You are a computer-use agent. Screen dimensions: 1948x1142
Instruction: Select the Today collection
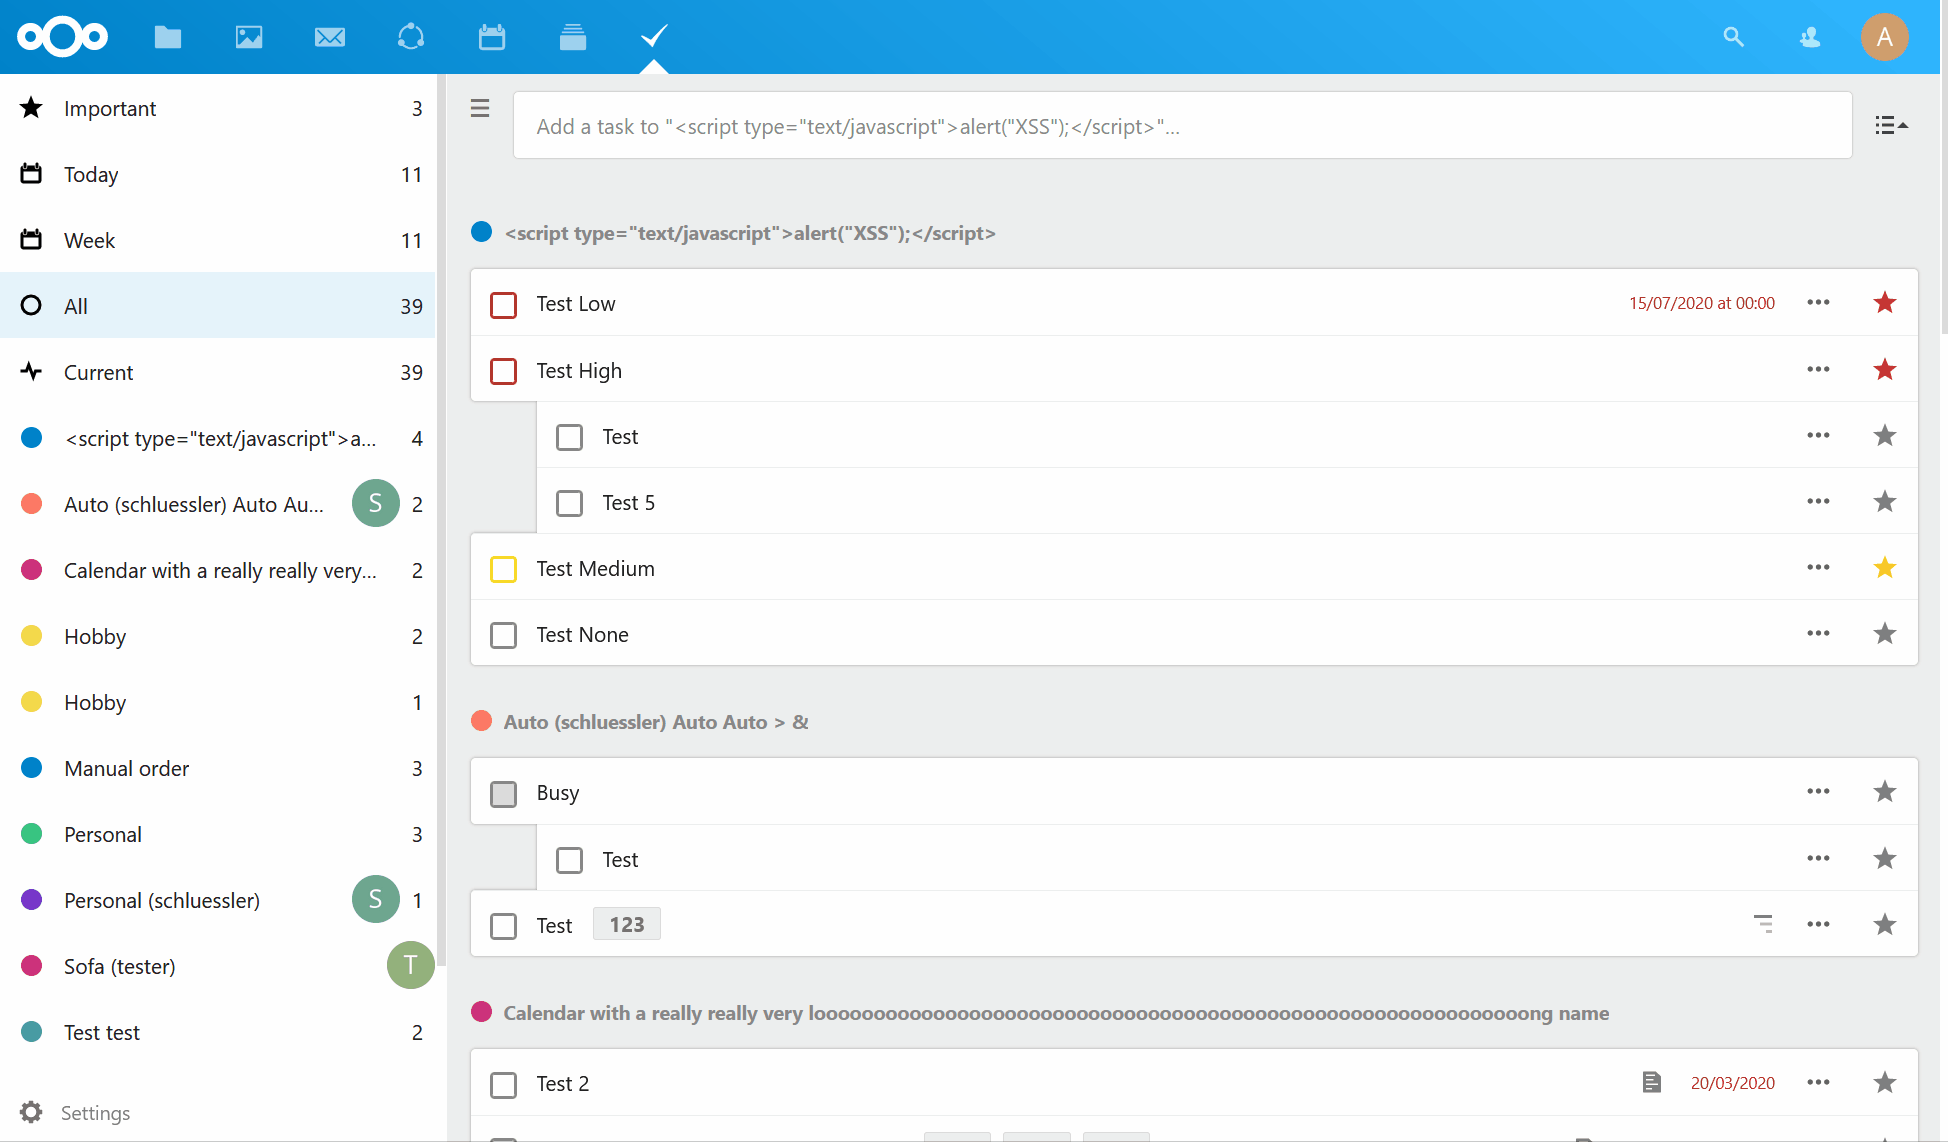pos(91,175)
